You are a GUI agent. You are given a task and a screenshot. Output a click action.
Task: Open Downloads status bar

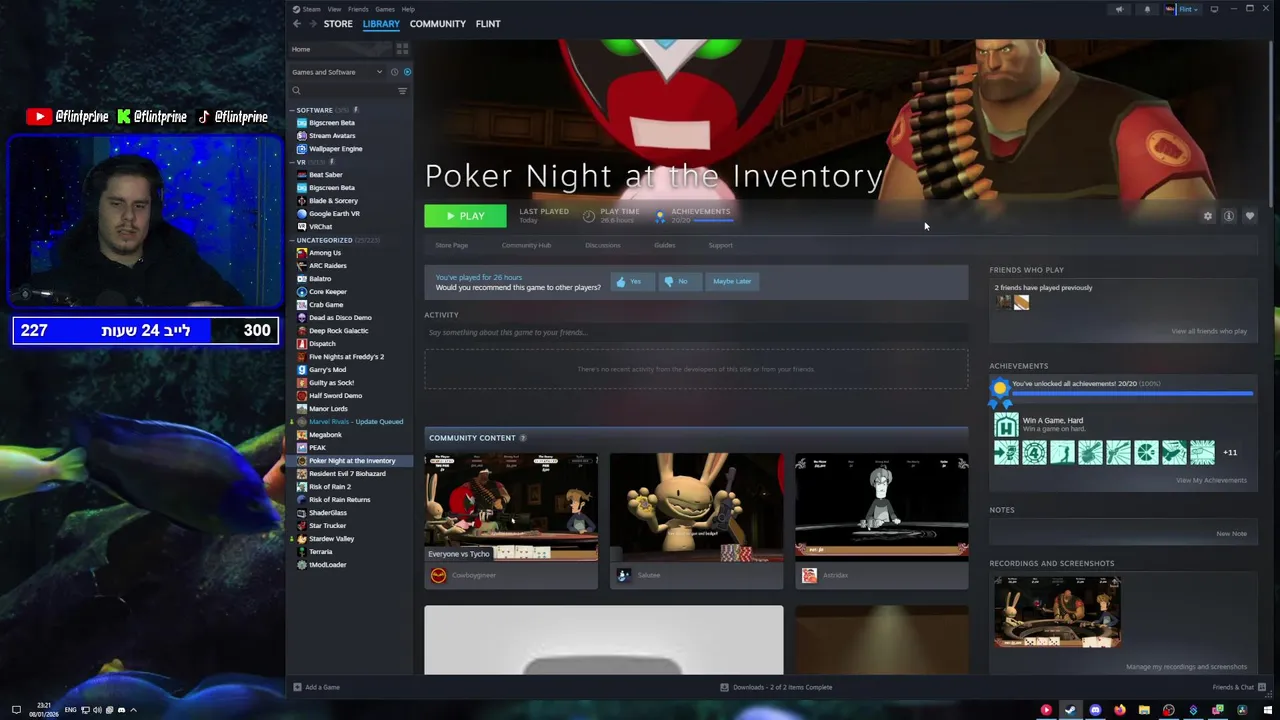pos(776,687)
